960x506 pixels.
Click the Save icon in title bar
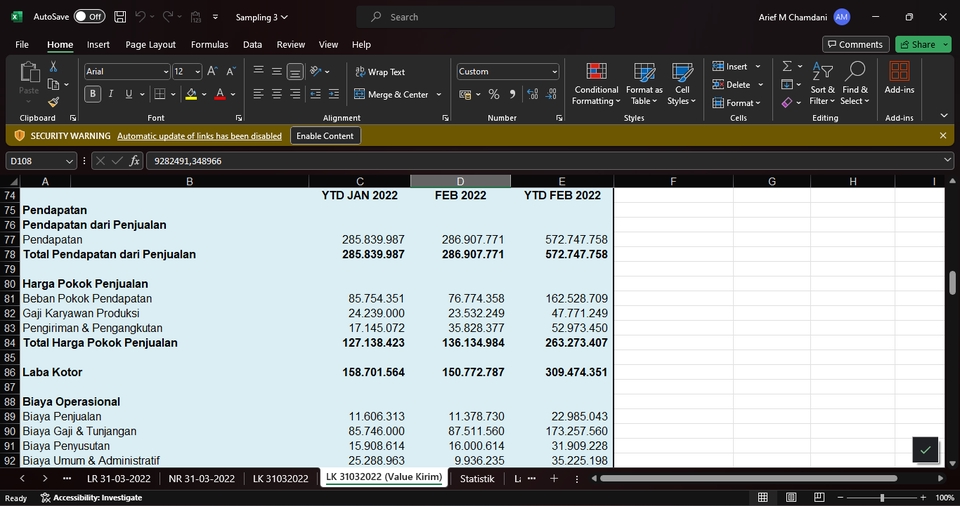coord(120,17)
